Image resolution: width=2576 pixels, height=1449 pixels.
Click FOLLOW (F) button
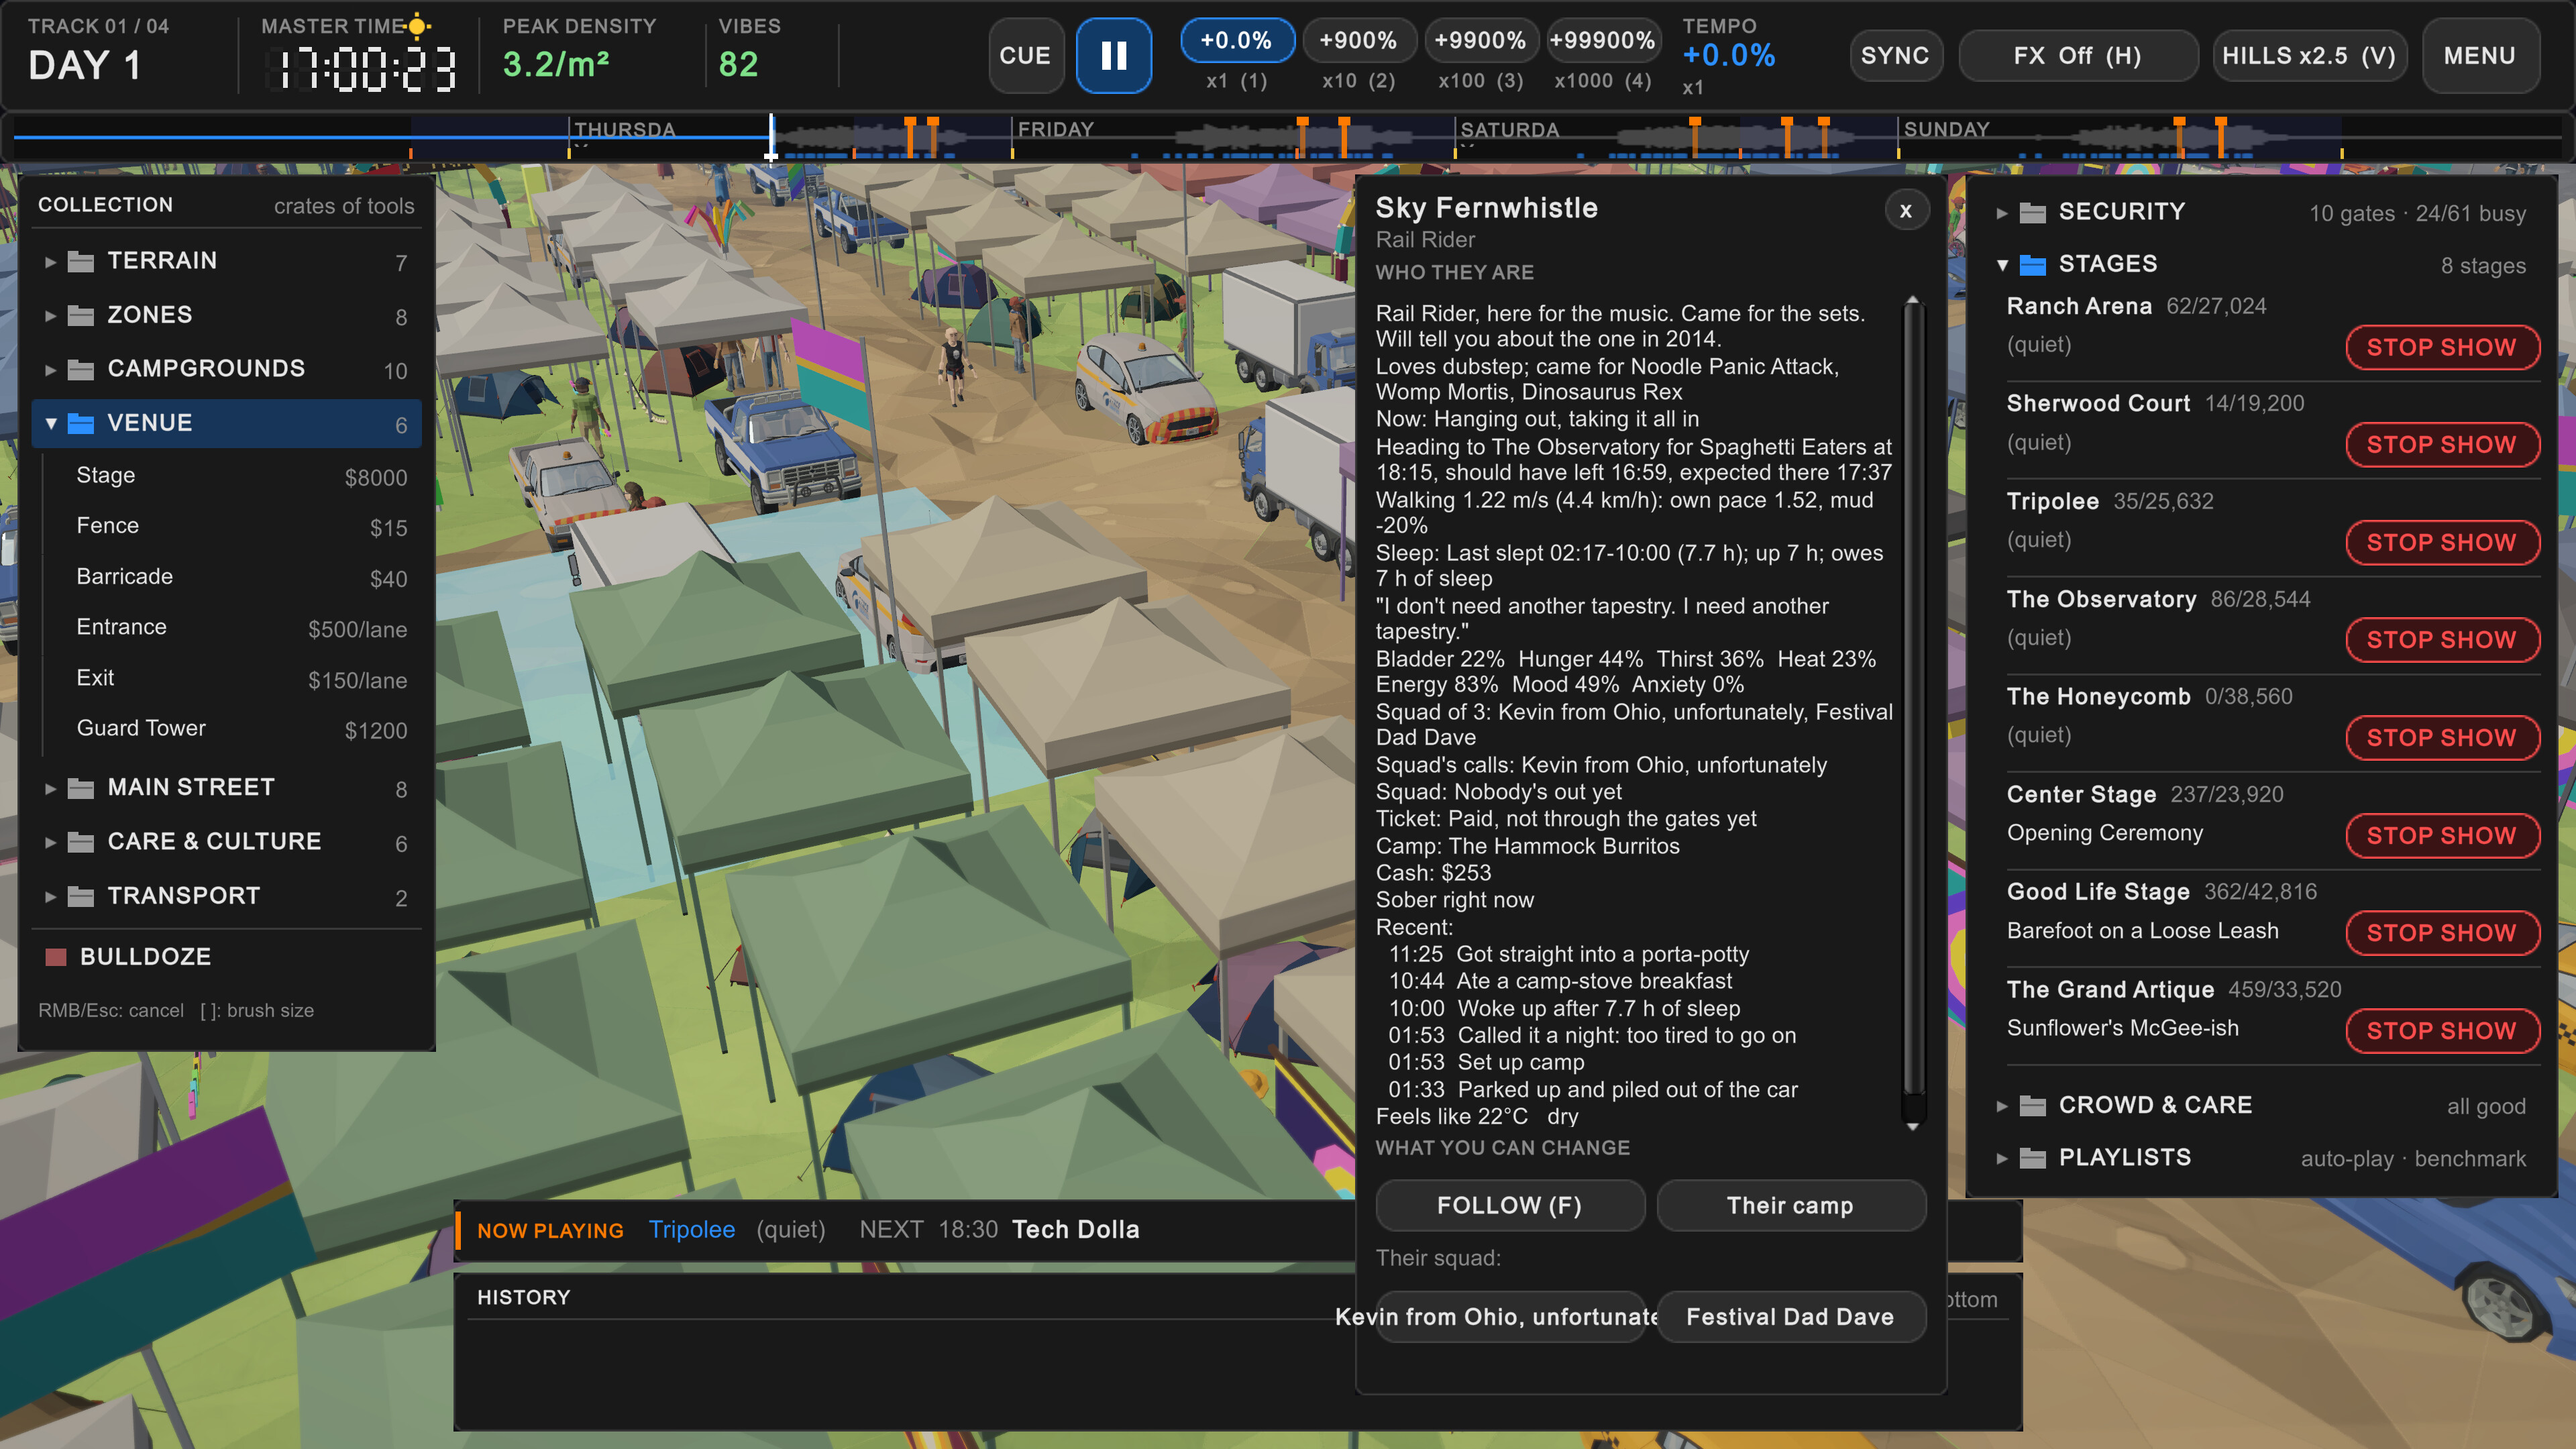tap(1510, 1206)
